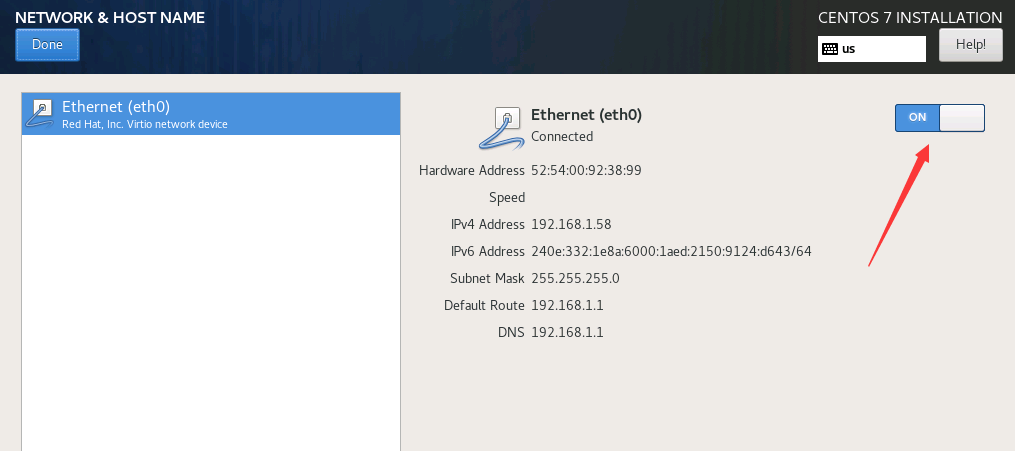This screenshot has height=451, width=1015.
Task: Click the keyboard layout icon
Action: click(829, 48)
